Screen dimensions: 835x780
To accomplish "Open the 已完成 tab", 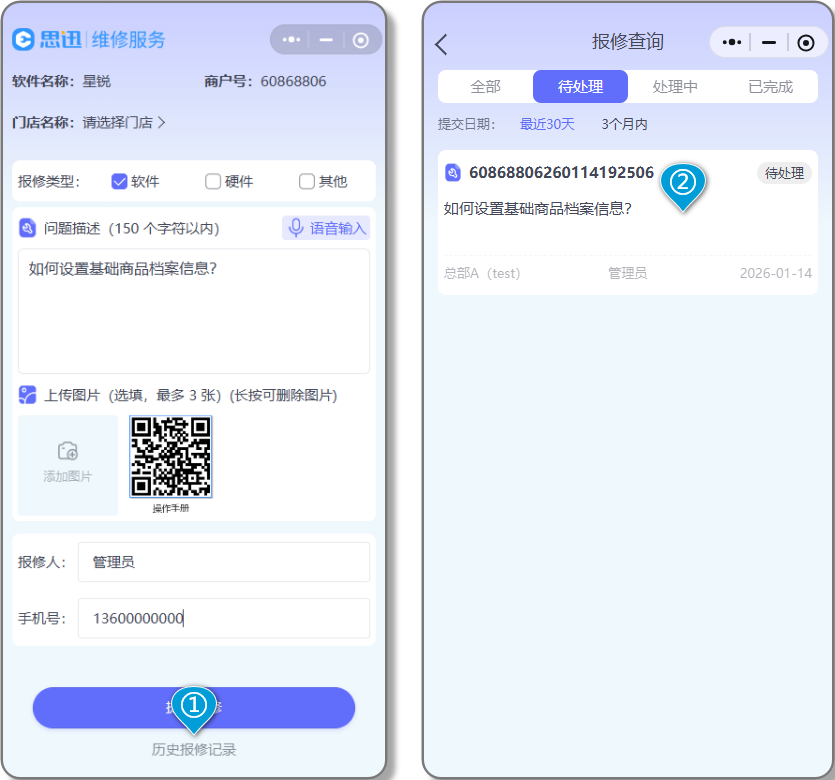I will click(x=770, y=87).
